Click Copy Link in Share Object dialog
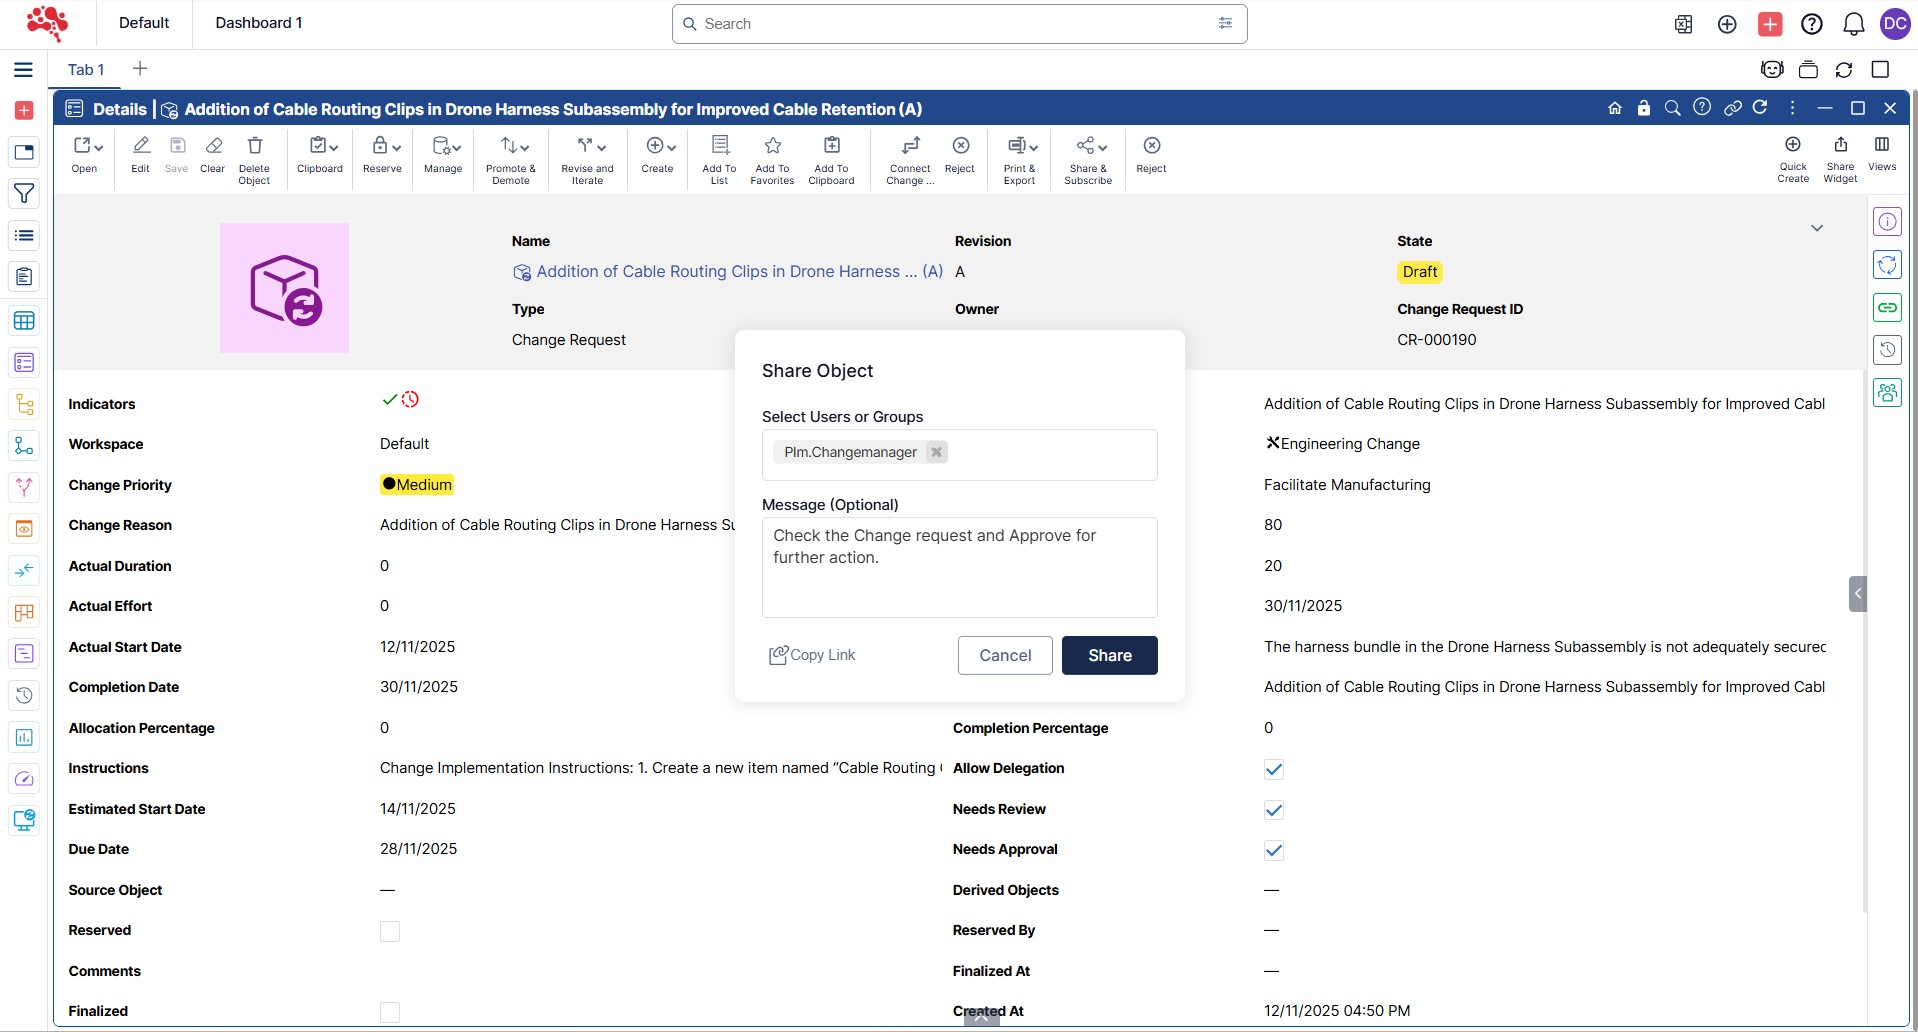The width and height of the screenshot is (1918, 1032). (812, 655)
